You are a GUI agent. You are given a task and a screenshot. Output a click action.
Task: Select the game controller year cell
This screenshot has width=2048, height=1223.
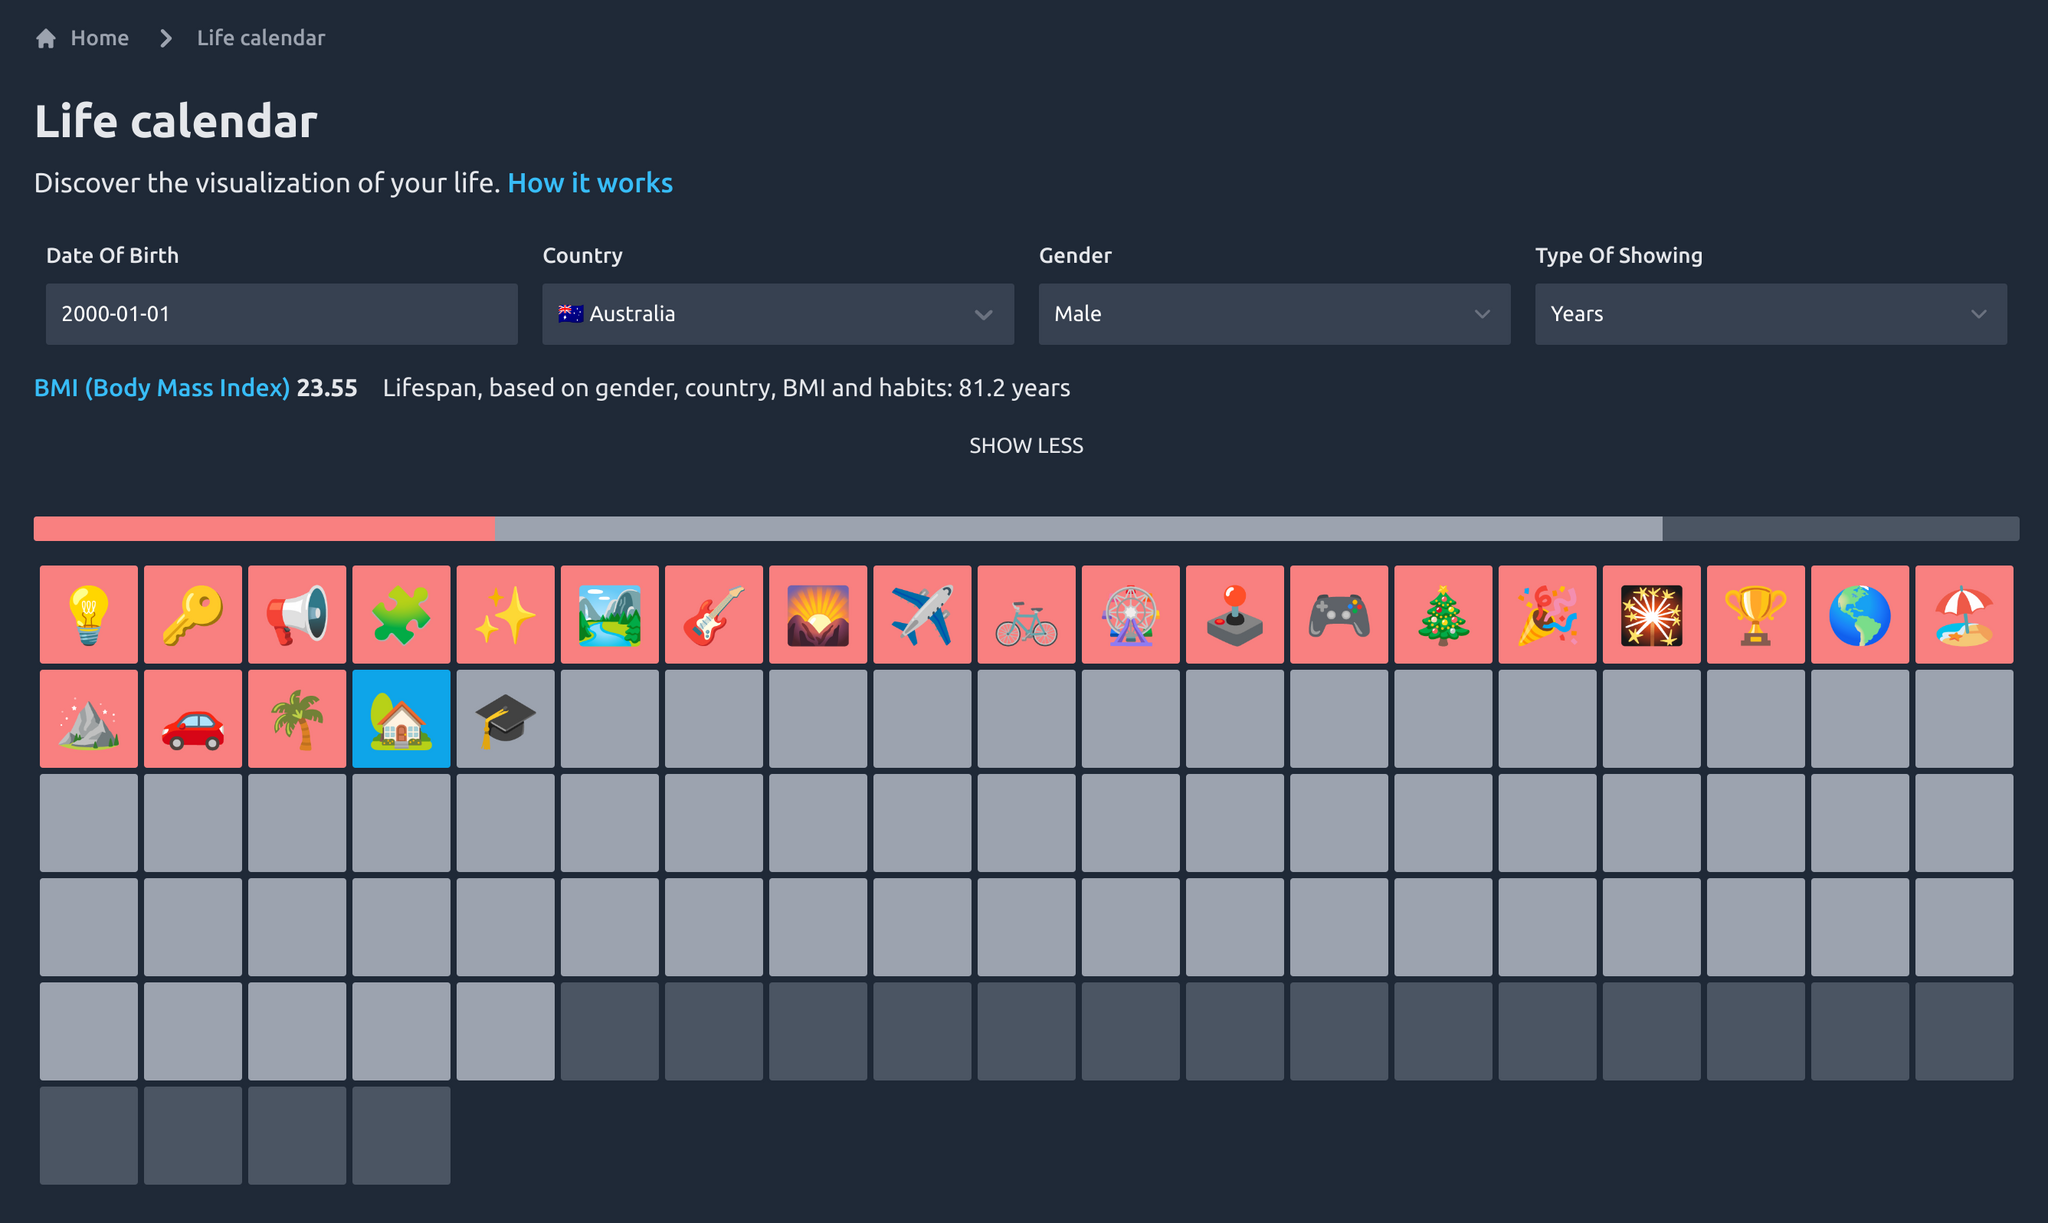[x=1339, y=614]
